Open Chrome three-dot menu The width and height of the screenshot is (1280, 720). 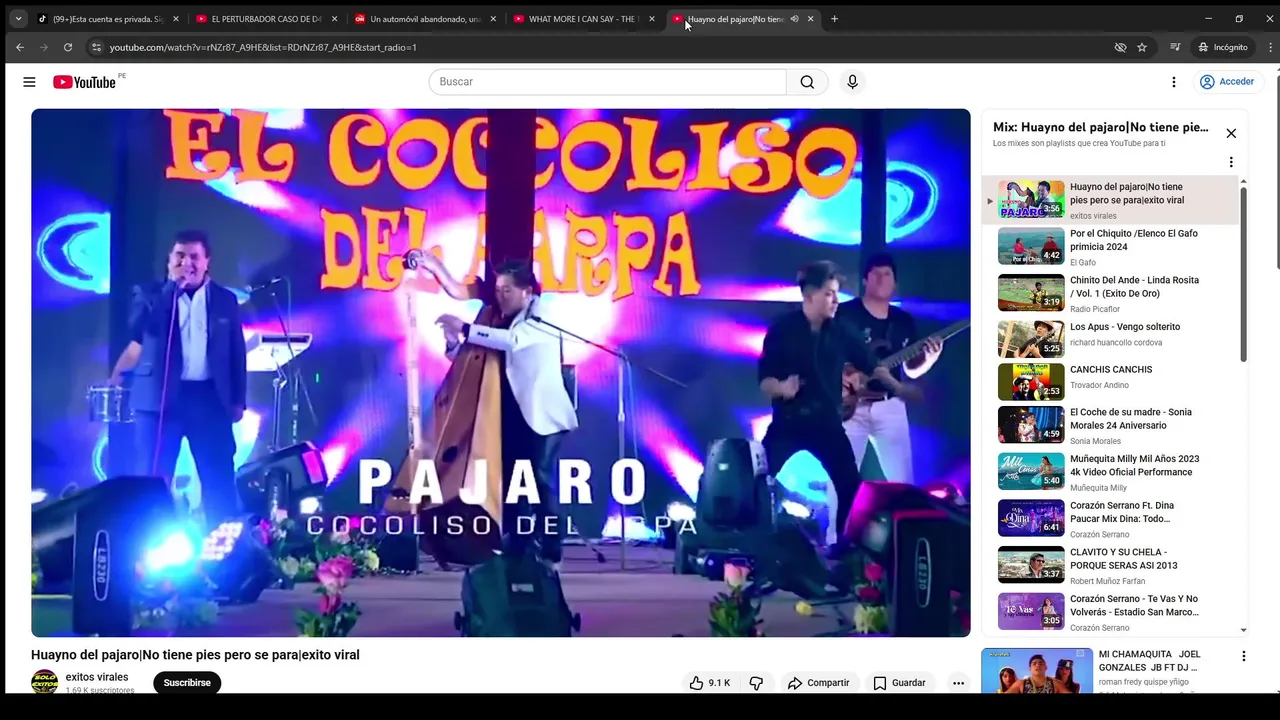click(1272, 47)
